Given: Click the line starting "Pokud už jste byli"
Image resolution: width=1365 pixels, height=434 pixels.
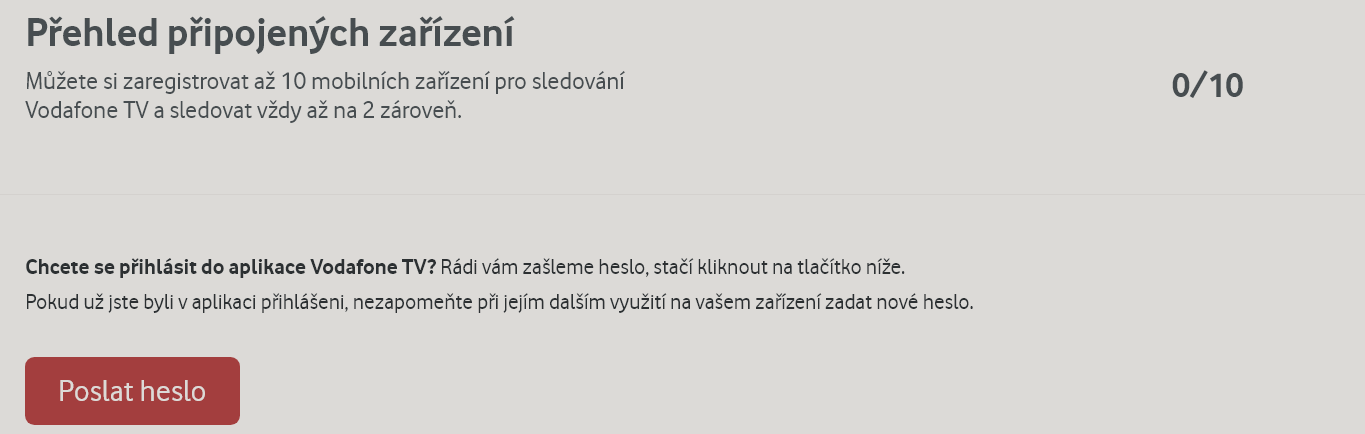Looking at the screenshot, I should (x=499, y=302).
